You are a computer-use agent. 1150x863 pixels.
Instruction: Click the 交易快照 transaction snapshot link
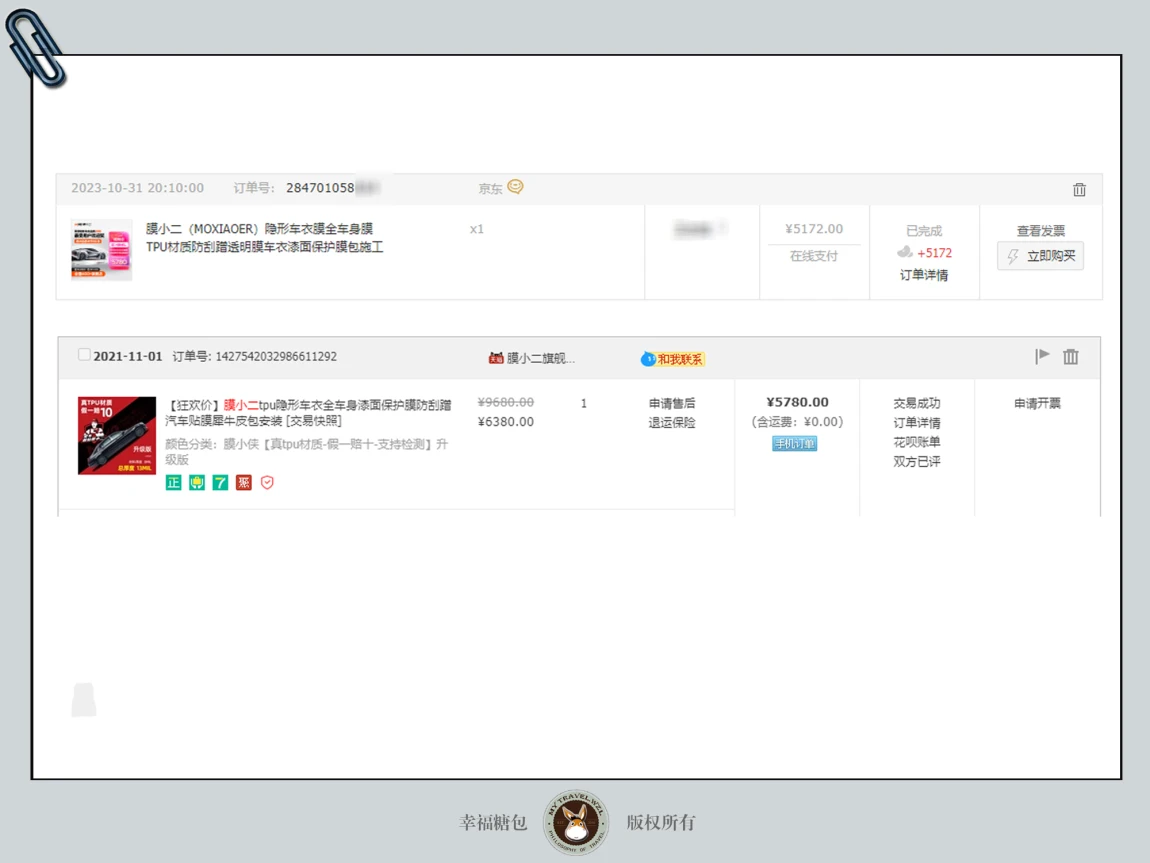coord(314,421)
